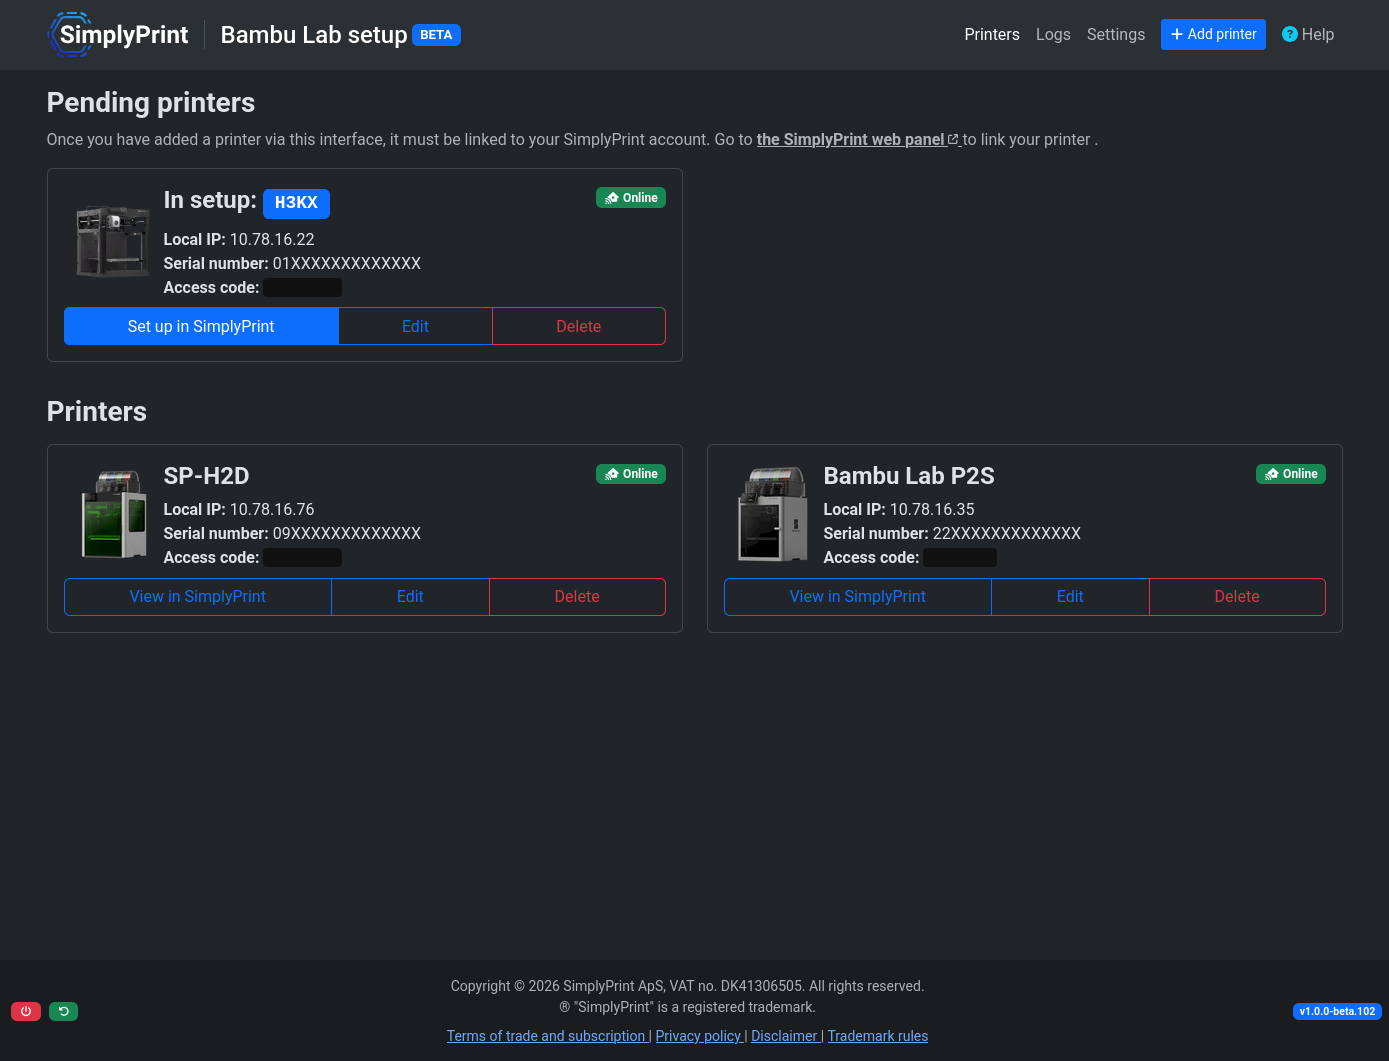Click serial number 01XXXXXXXXXXXXX
The image size is (1389, 1061).
(347, 263)
